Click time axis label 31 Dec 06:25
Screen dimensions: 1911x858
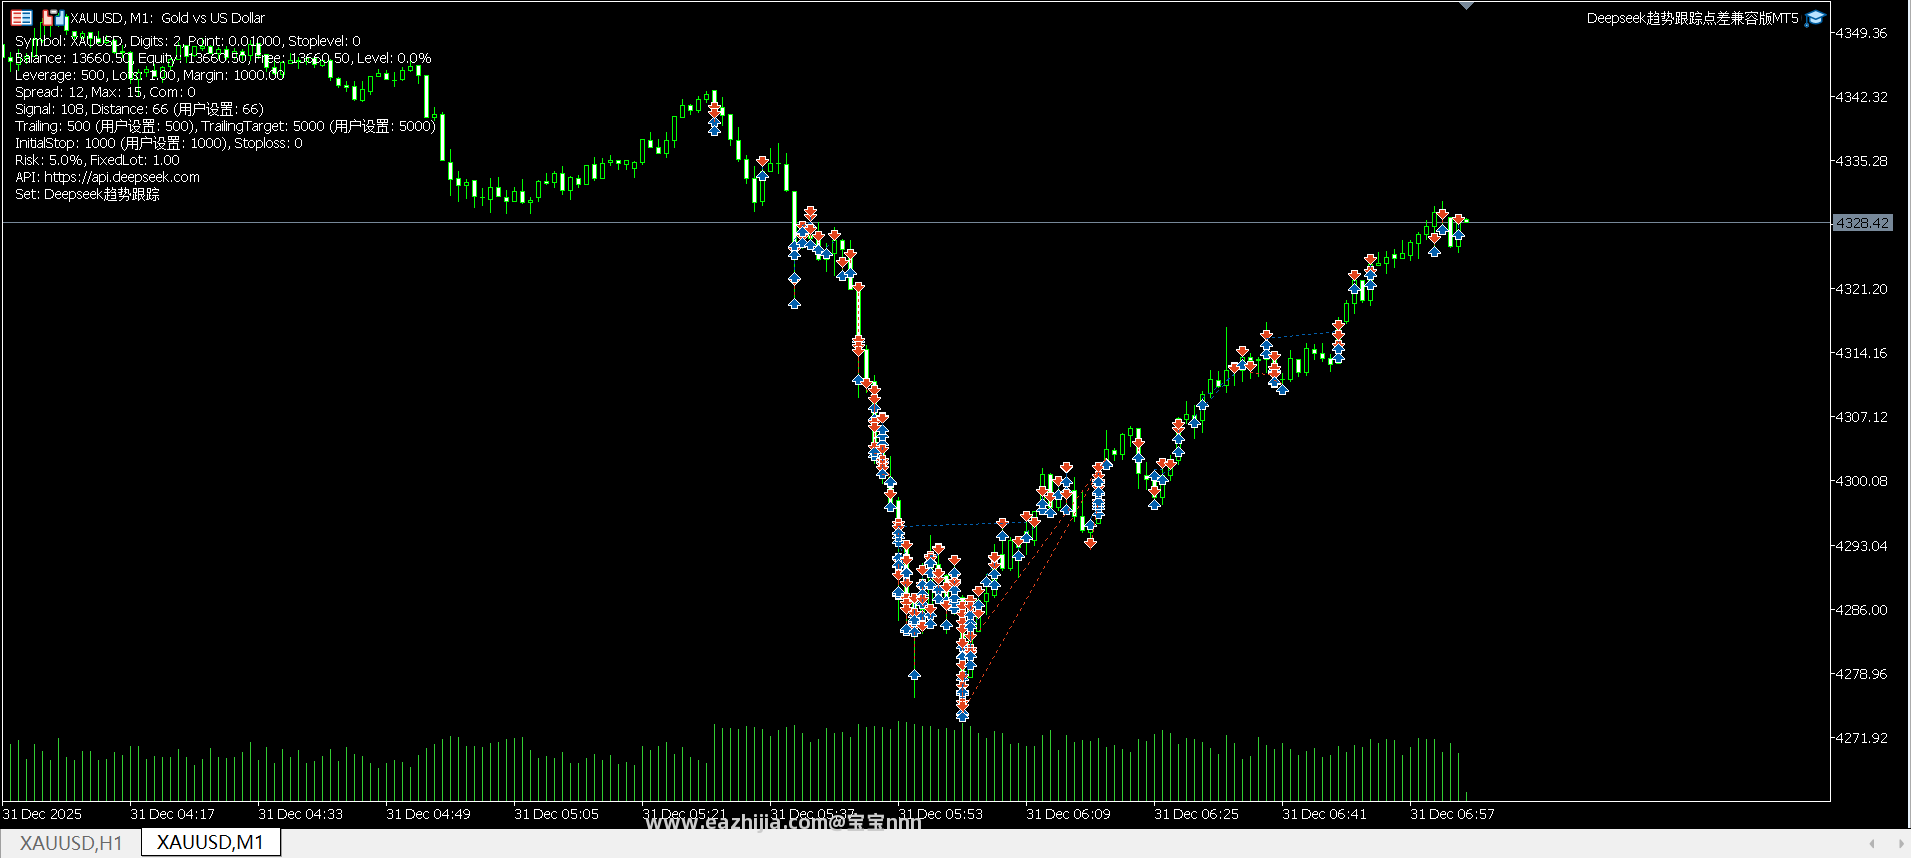pos(1196,814)
